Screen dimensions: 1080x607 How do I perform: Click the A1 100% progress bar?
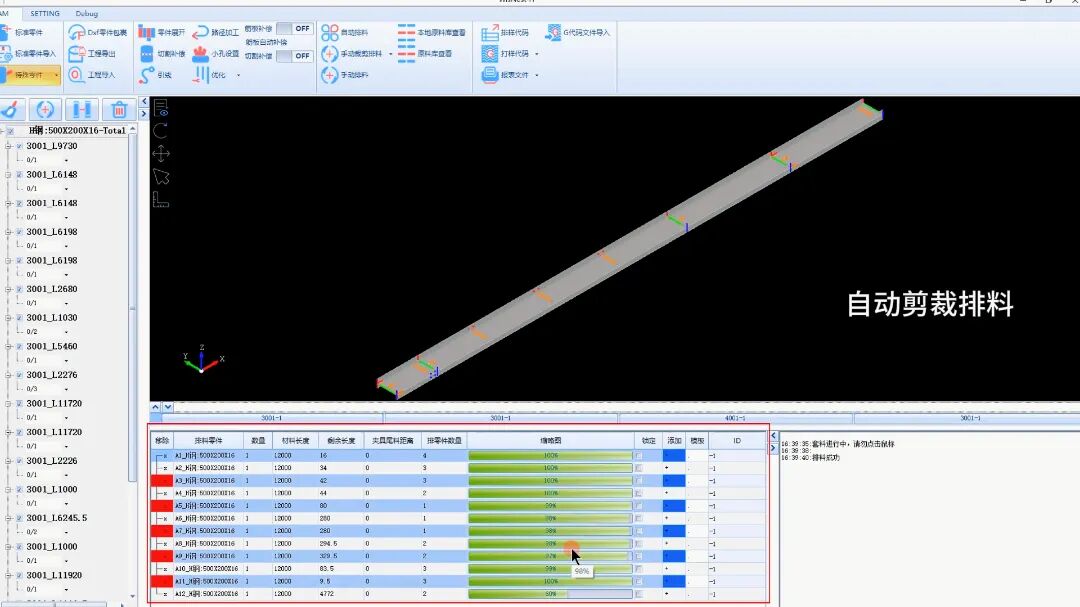coord(550,455)
